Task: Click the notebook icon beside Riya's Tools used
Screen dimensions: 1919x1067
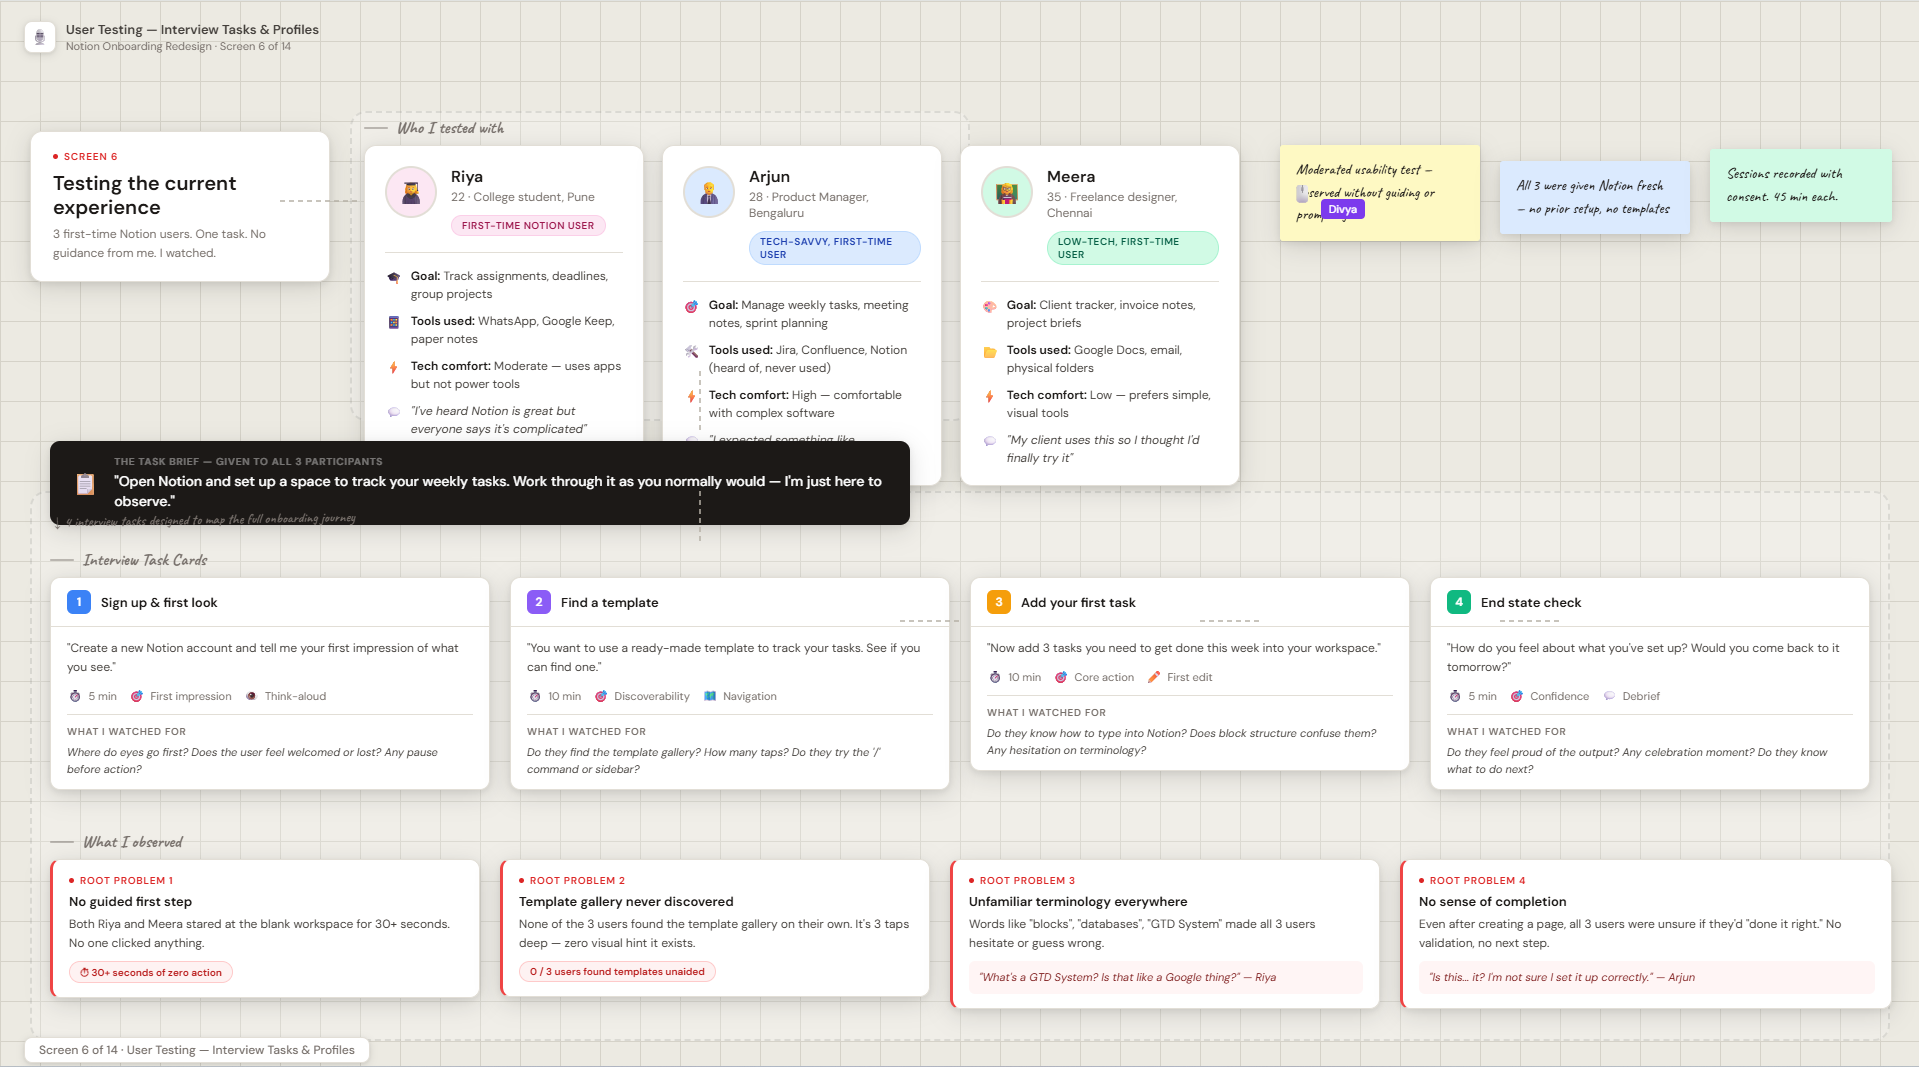Action: pos(393,322)
